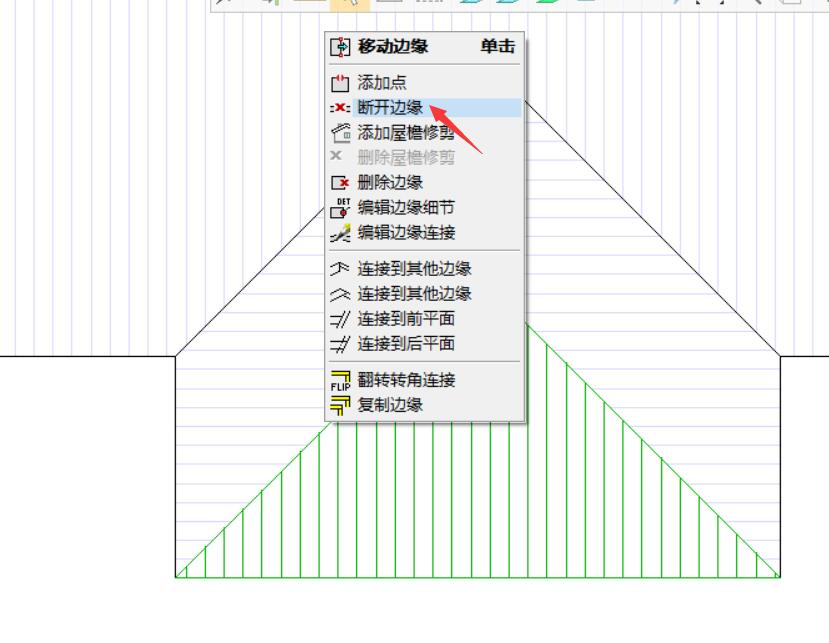
Task: Pick 连接到其他边缘 with the overlapping-roof icon
Action: (425, 269)
